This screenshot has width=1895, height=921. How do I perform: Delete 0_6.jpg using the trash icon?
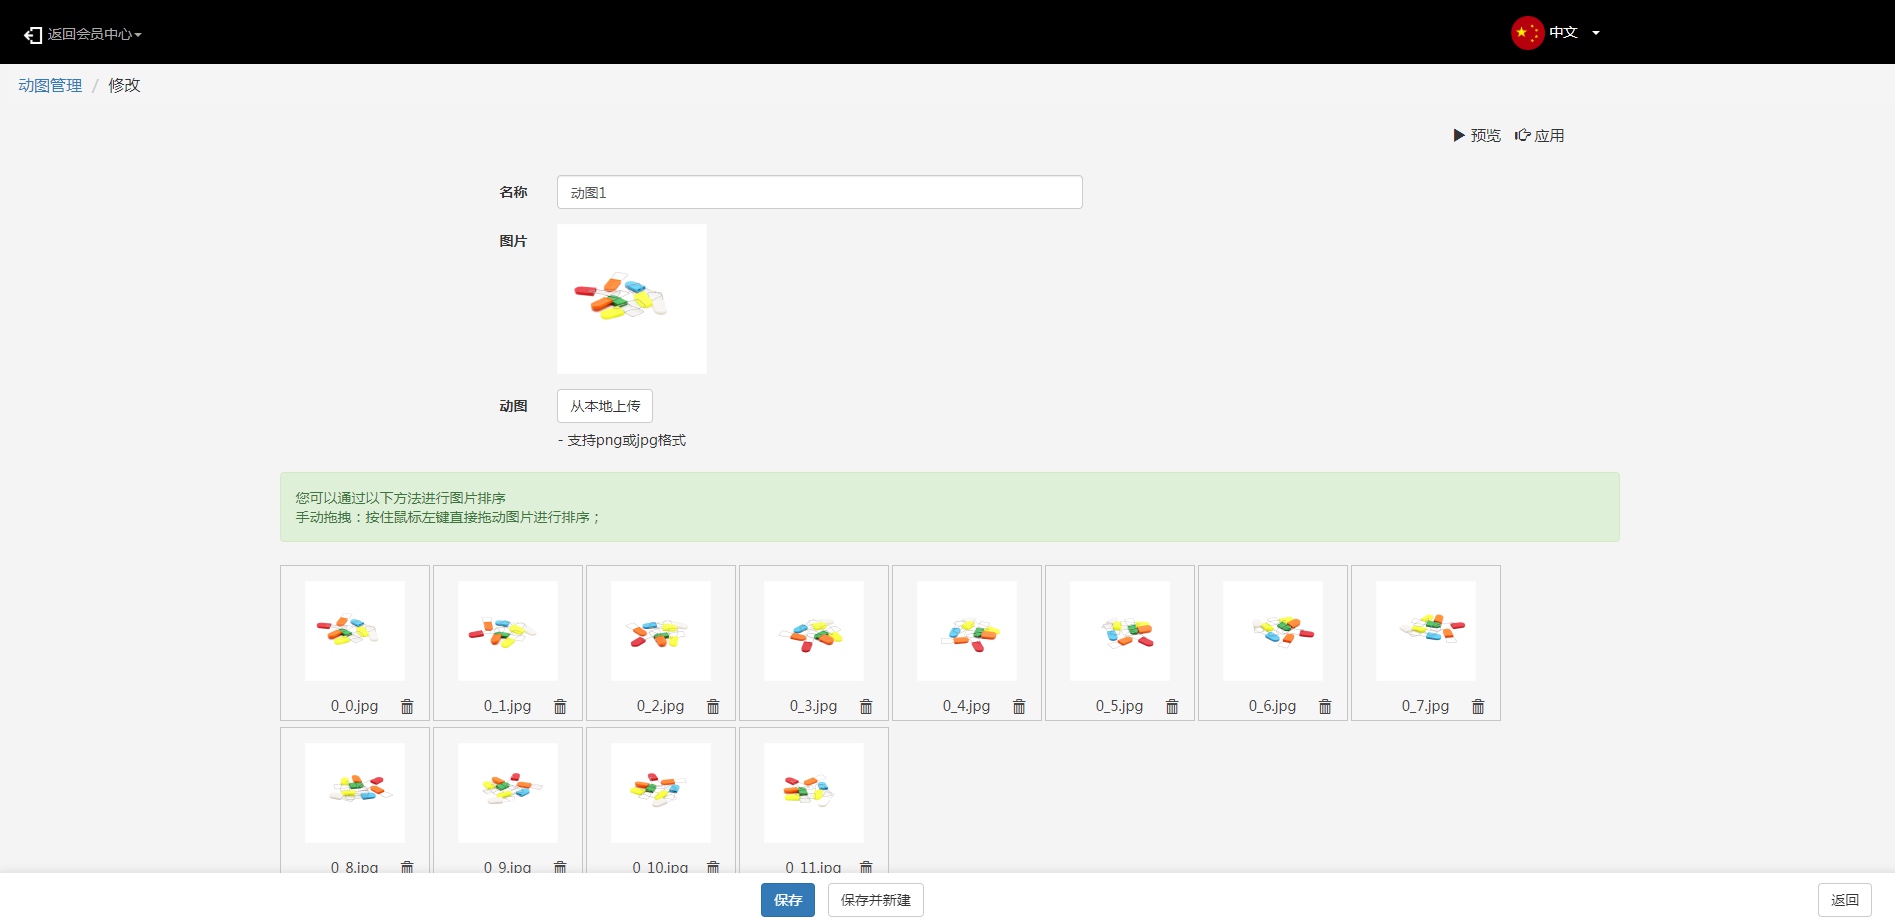point(1325,707)
